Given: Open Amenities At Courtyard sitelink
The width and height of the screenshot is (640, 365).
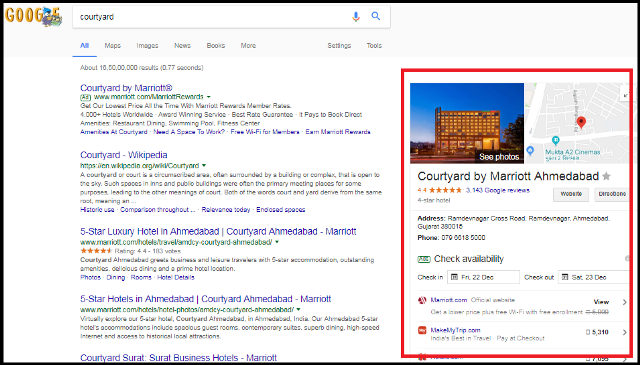Looking at the screenshot, I should tap(114, 132).
